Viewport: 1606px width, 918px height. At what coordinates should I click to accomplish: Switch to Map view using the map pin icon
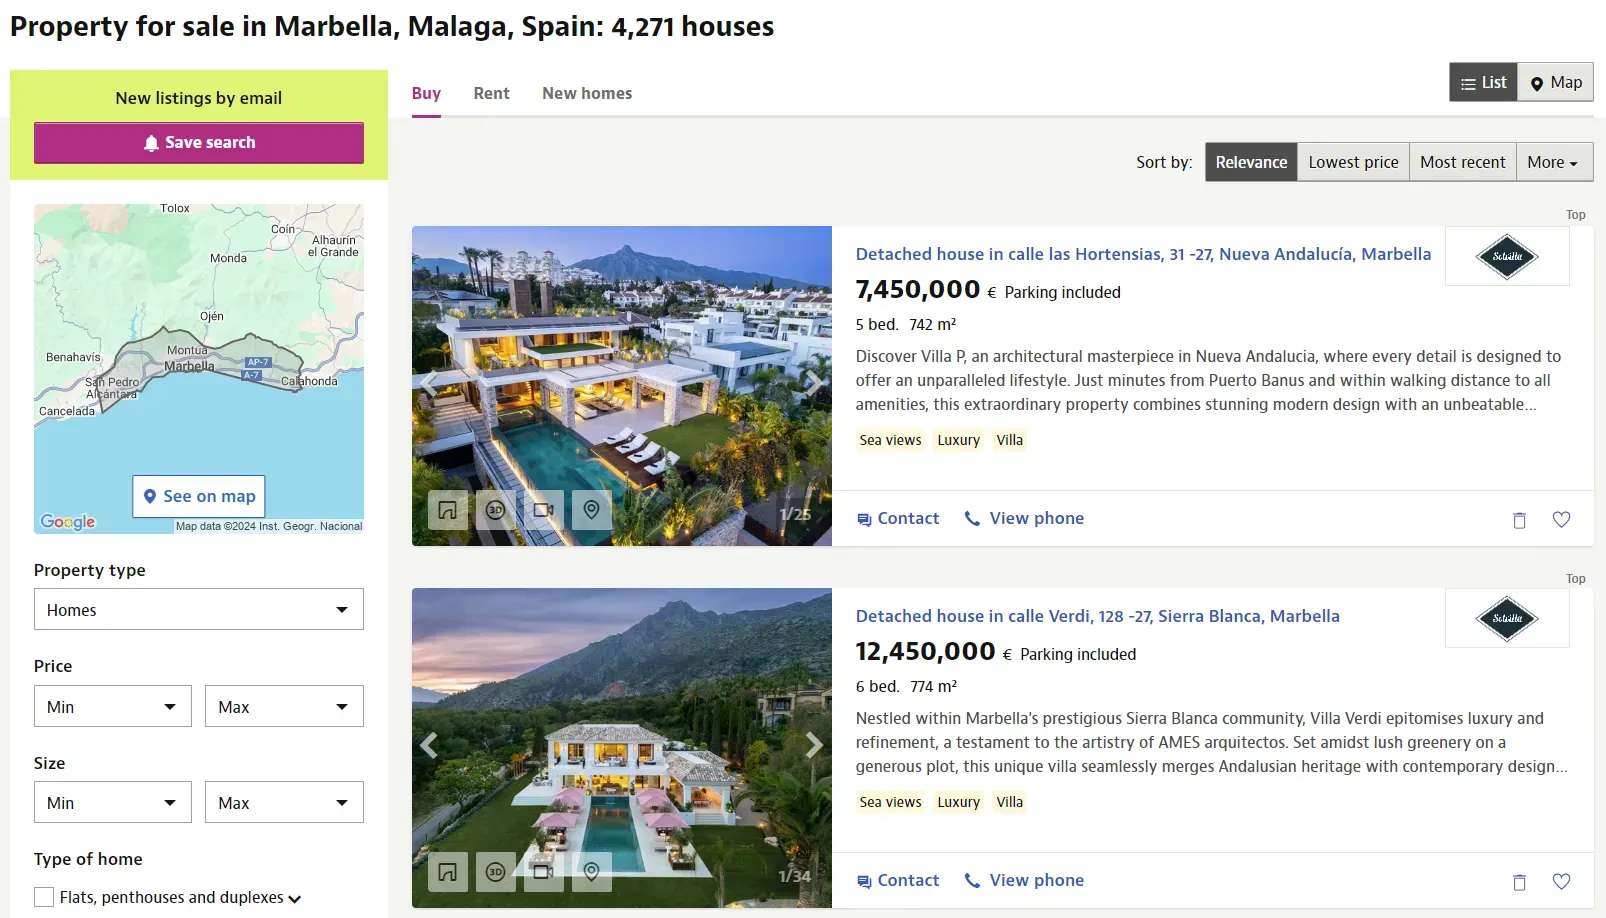[x=1555, y=82]
